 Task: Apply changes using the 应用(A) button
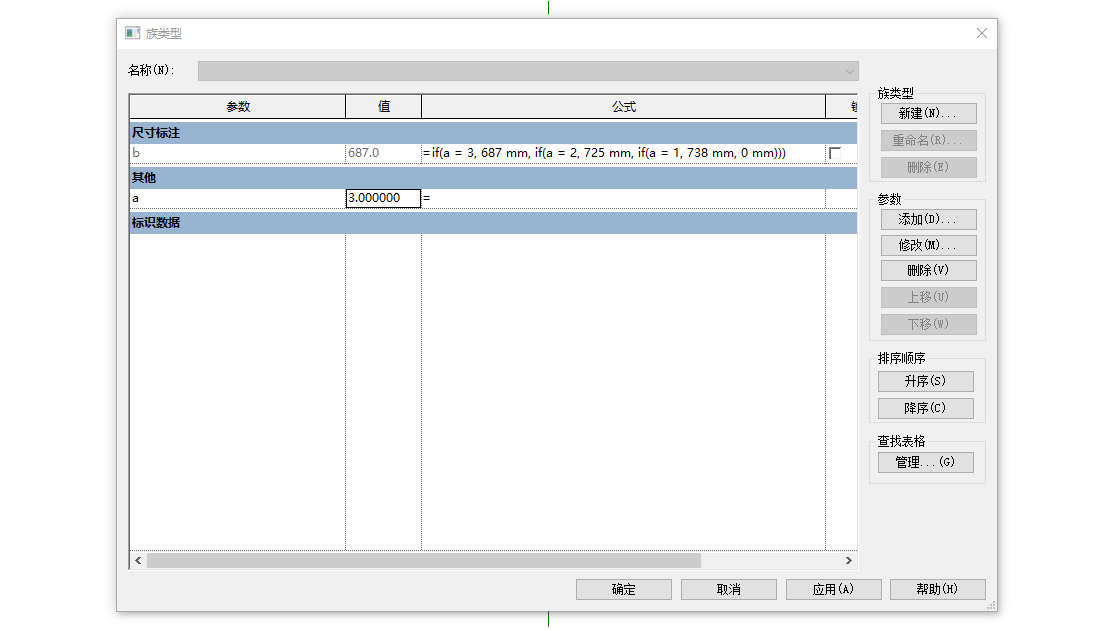coord(833,589)
